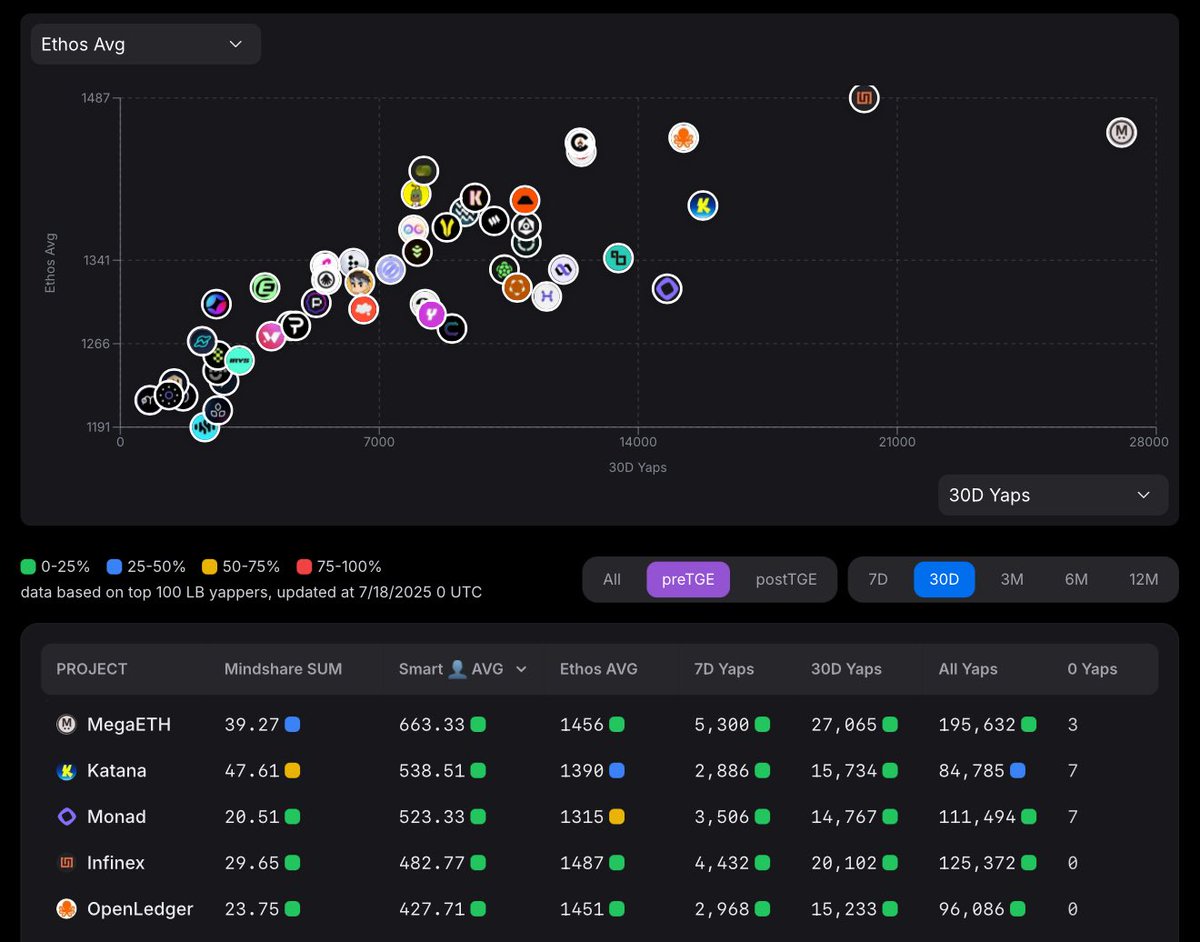
Task: Click the green dotted-pattern chart point
Action: point(505,269)
